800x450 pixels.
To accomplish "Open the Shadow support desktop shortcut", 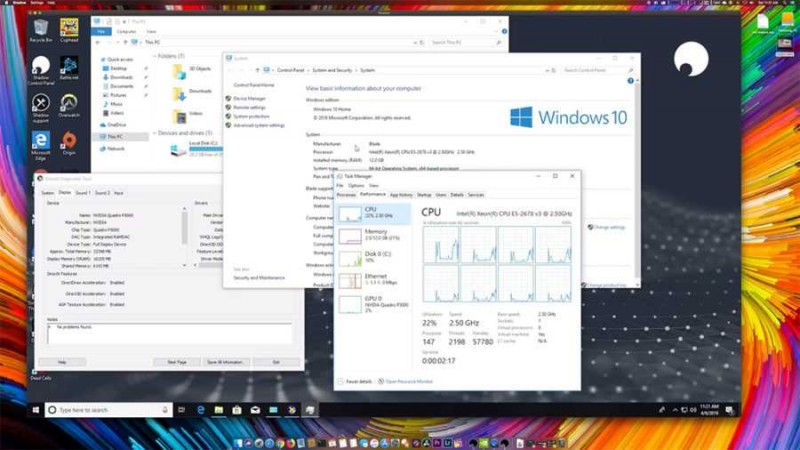I will [41, 108].
